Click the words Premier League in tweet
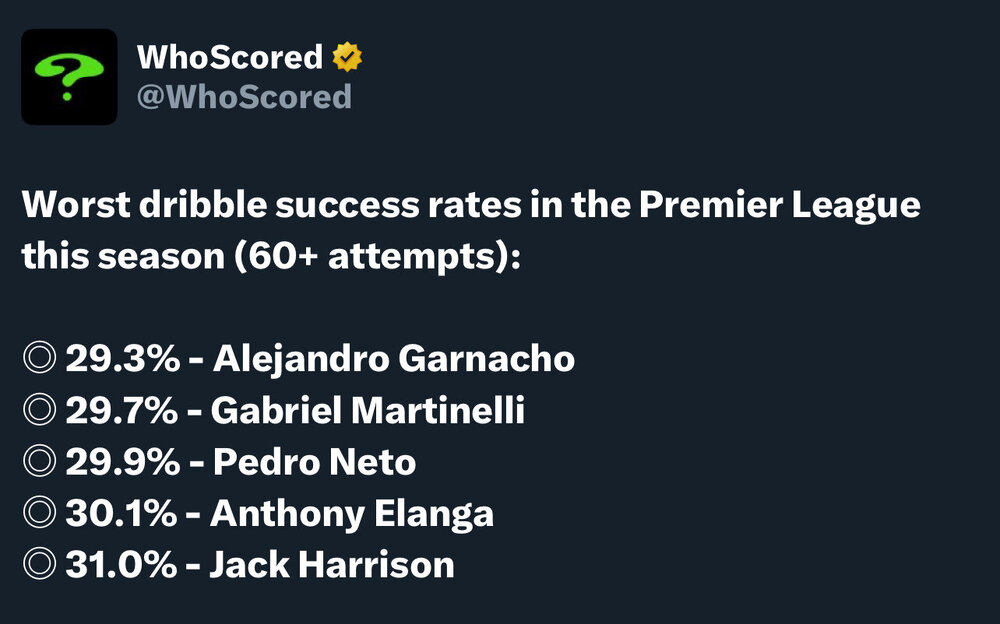Image resolution: width=1000 pixels, height=624 pixels. [780, 206]
